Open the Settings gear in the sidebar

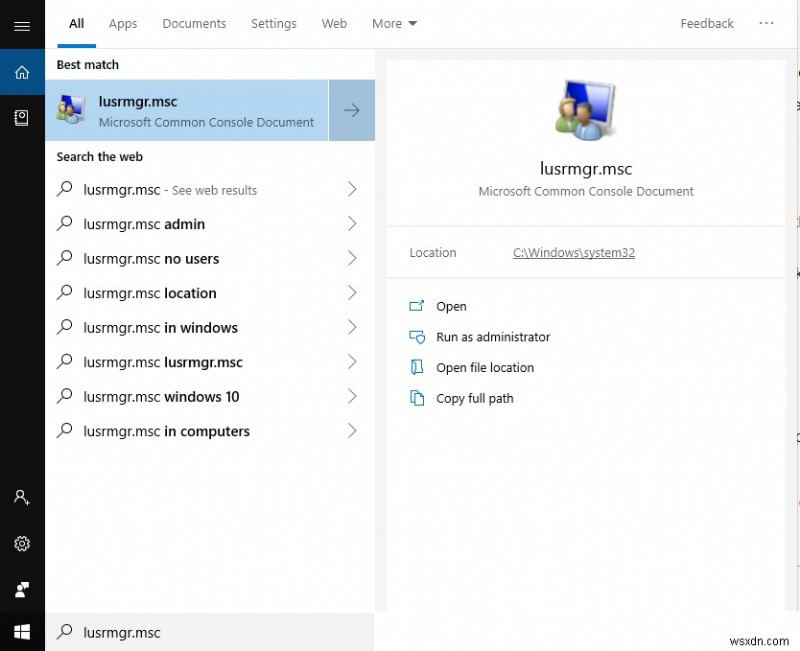coord(22,544)
